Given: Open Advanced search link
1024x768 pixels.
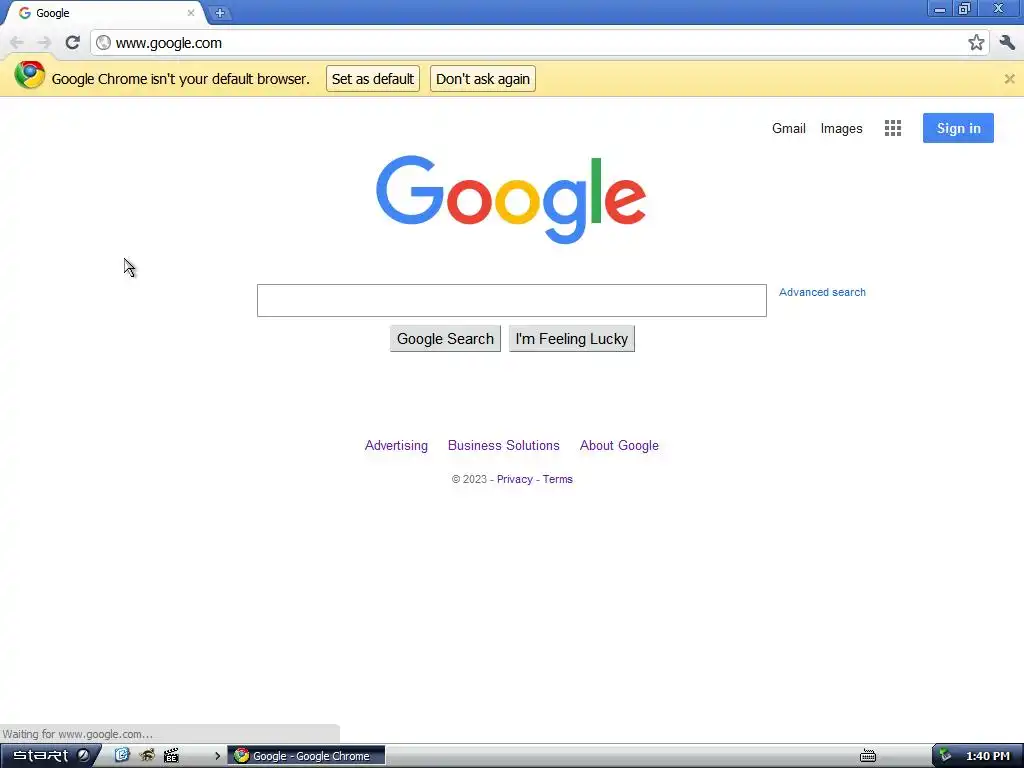Looking at the screenshot, I should click(x=822, y=293).
